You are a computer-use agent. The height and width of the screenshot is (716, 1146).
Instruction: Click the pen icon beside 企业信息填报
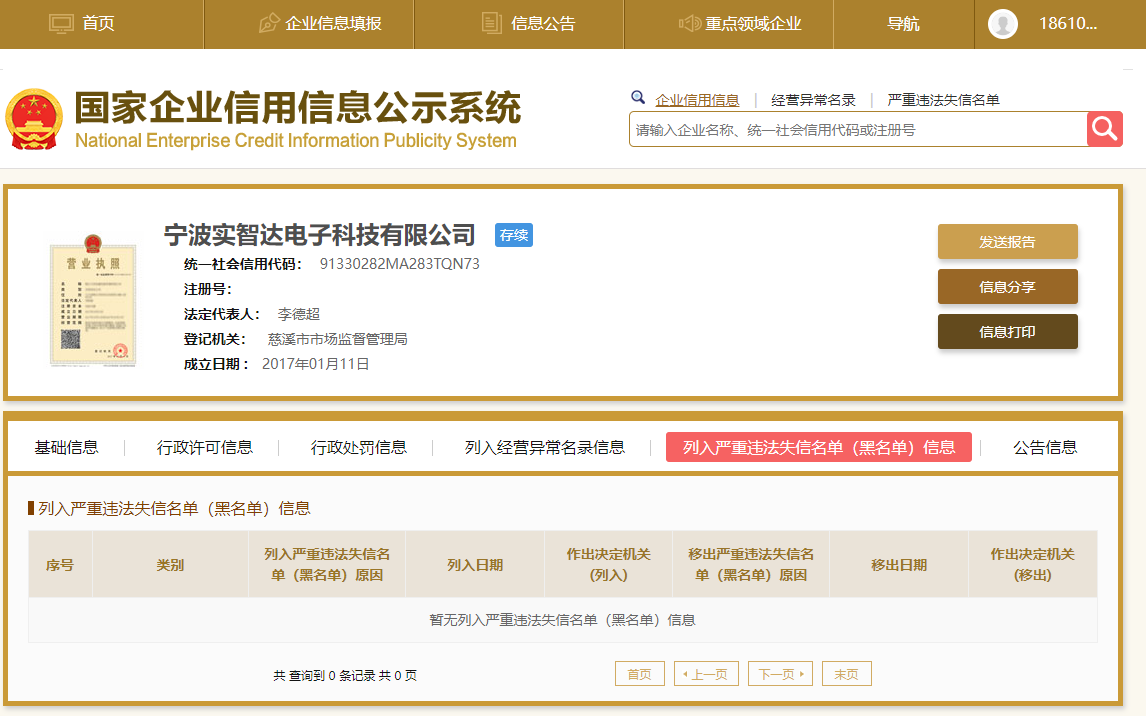pos(269,23)
